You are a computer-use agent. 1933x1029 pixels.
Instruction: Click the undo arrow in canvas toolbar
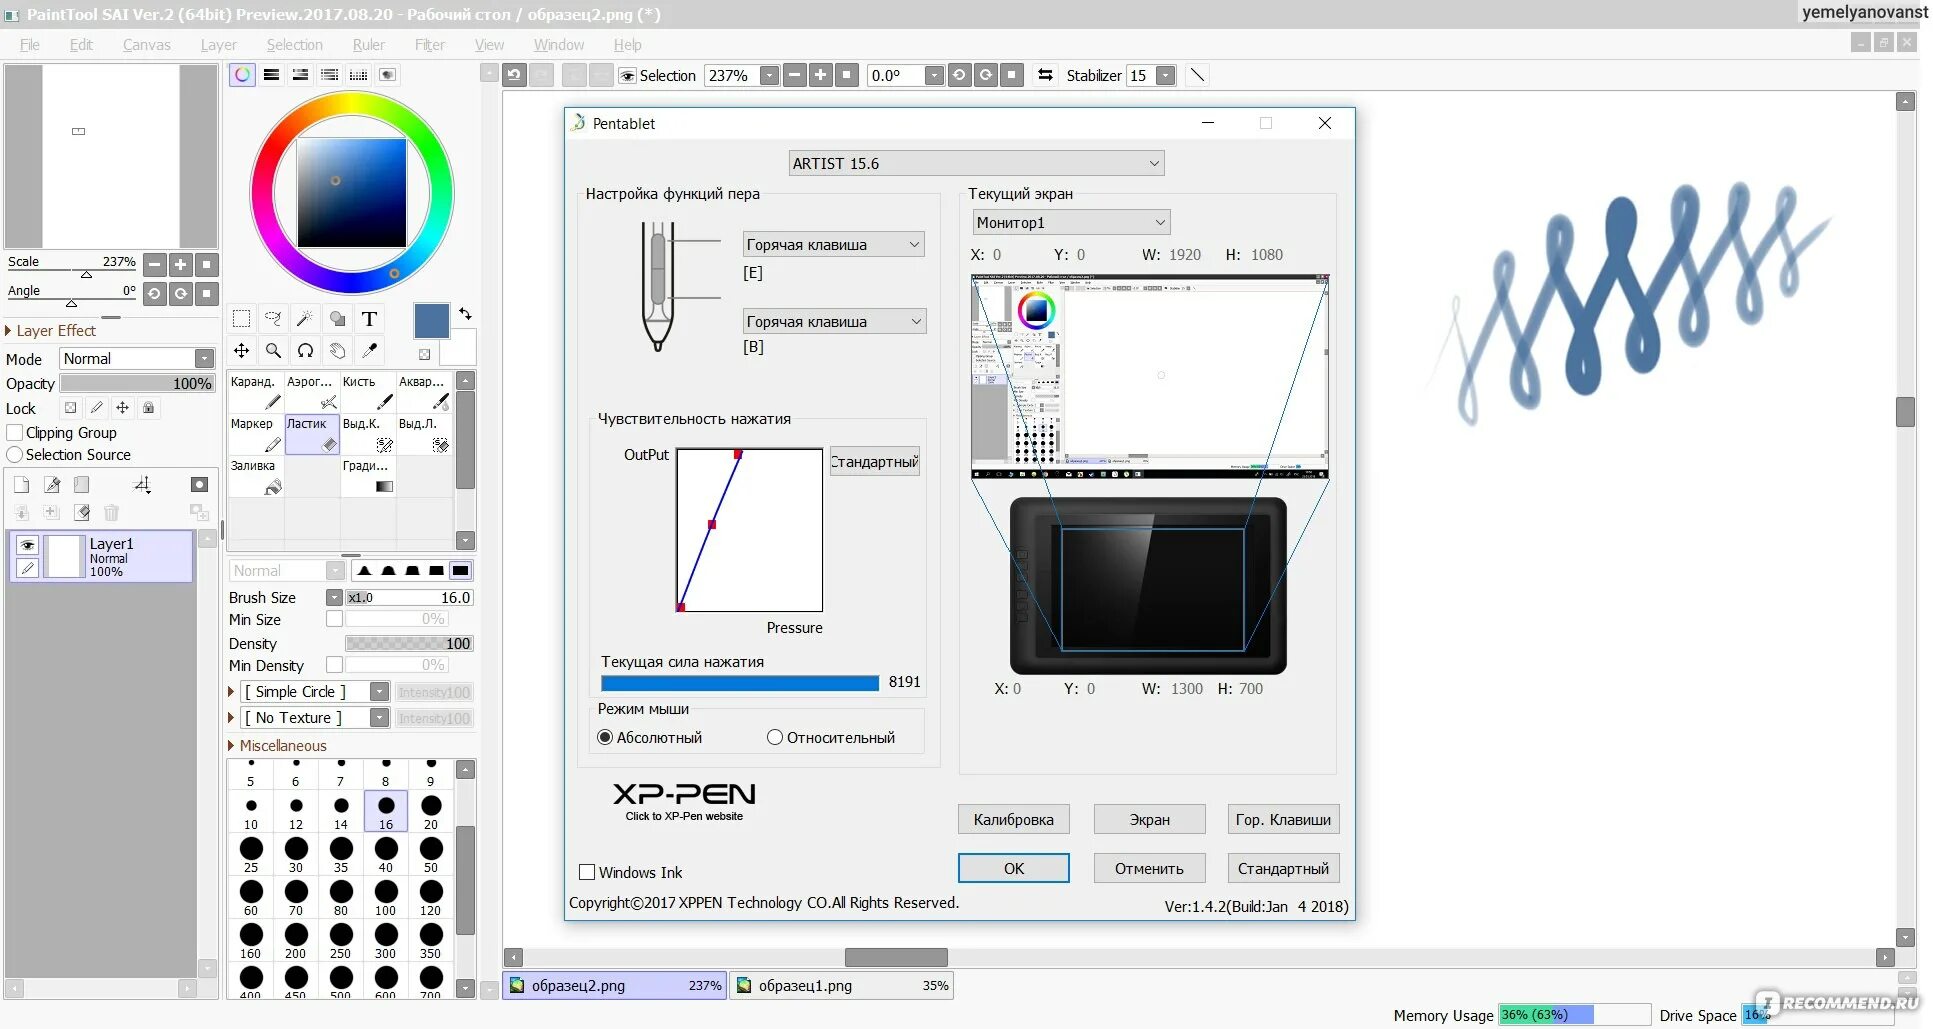point(514,75)
